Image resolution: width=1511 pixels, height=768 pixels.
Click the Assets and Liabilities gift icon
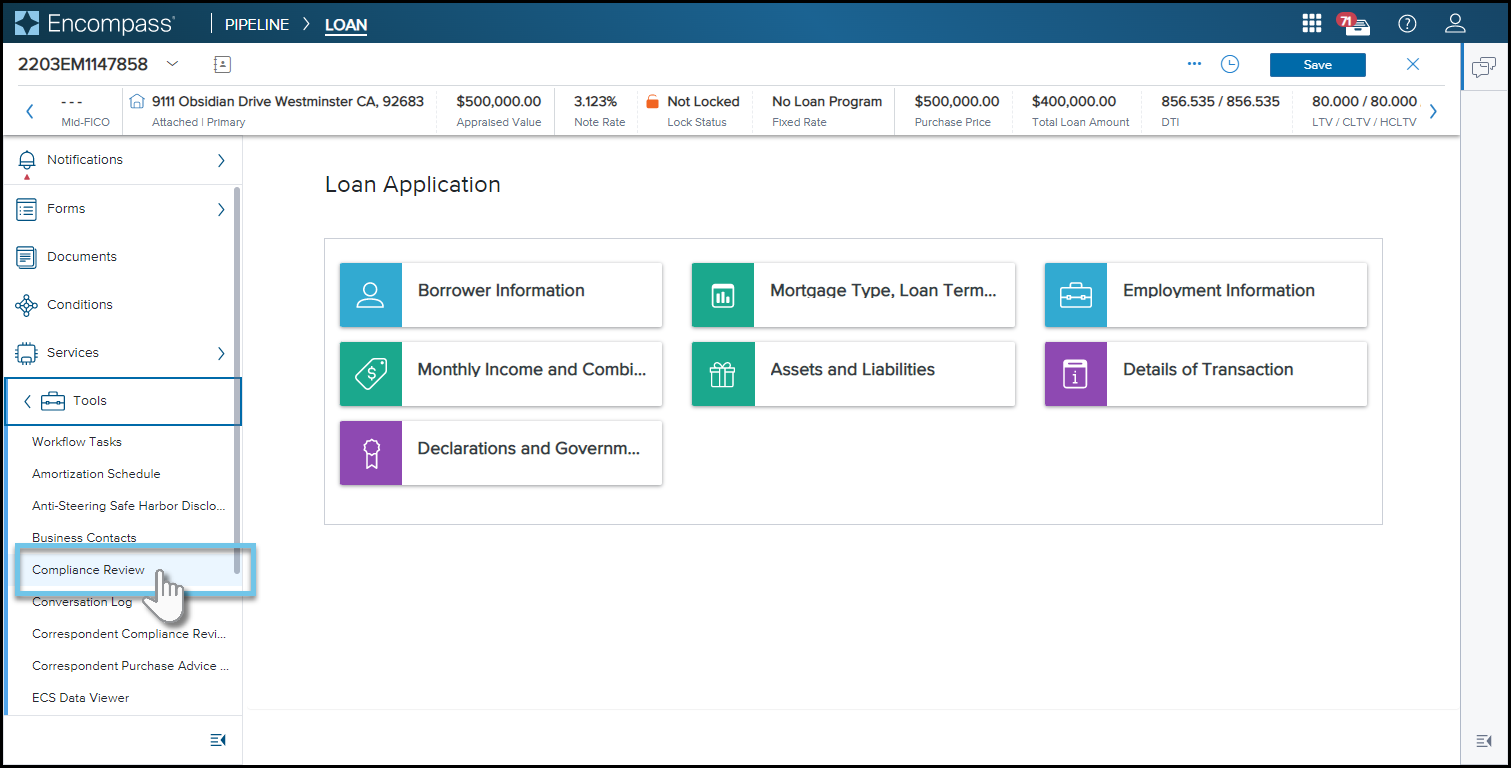pyautogui.click(x=723, y=374)
